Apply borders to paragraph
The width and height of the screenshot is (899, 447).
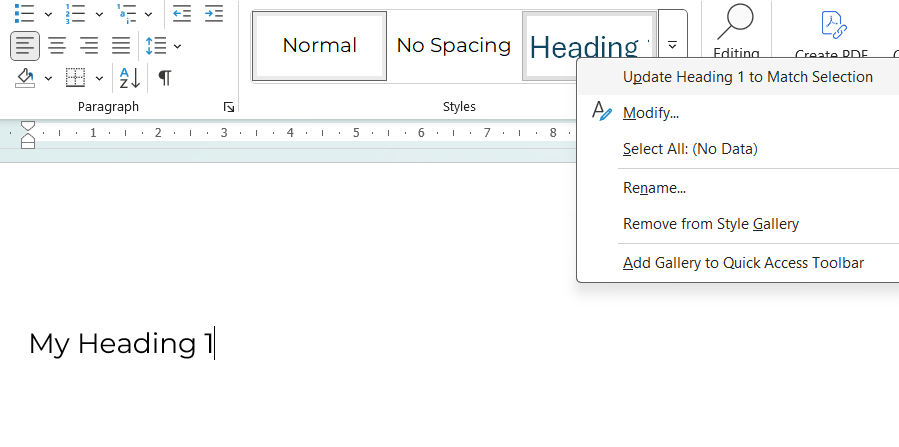[x=75, y=77]
